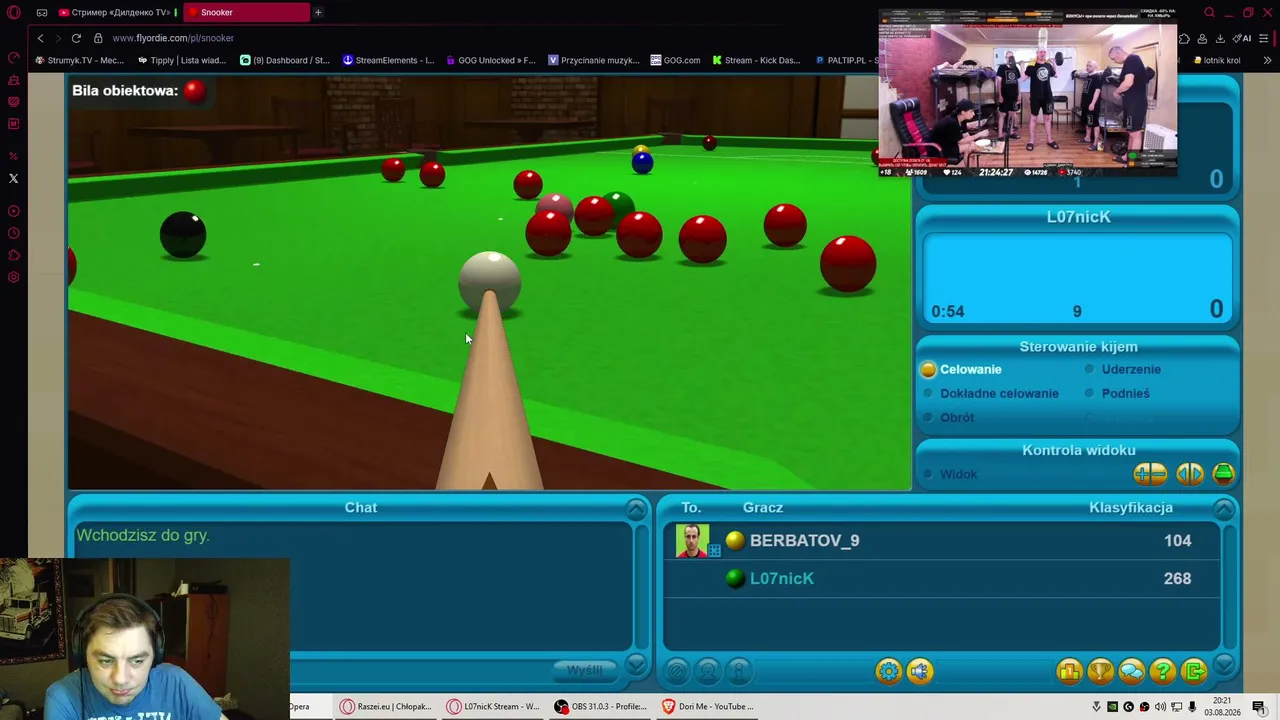Image resolution: width=1280 pixels, height=720 pixels.
Task: Open the (9) Dashboard bookmark
Action: coord(284,60)
